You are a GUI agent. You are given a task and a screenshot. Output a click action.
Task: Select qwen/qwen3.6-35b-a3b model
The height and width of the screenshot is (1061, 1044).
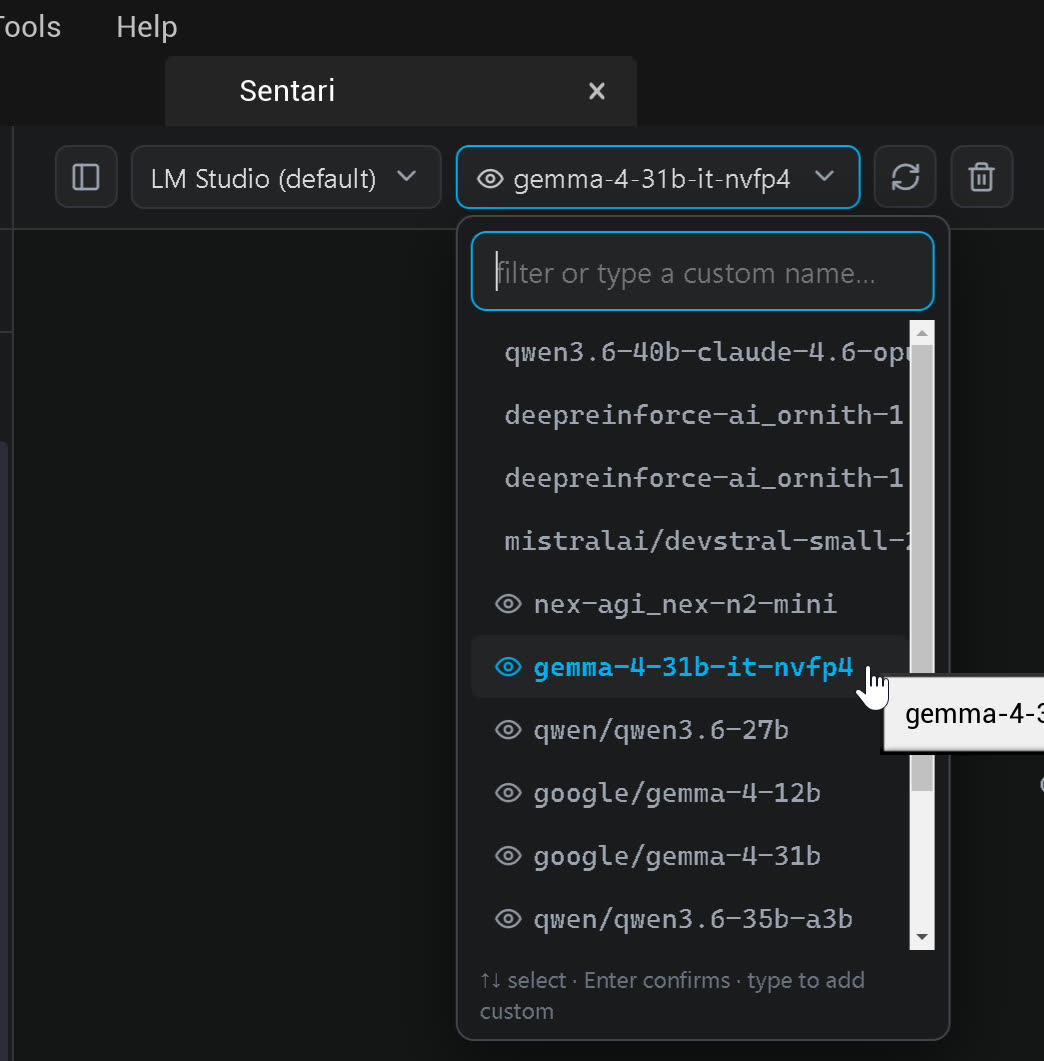point(690,919)
